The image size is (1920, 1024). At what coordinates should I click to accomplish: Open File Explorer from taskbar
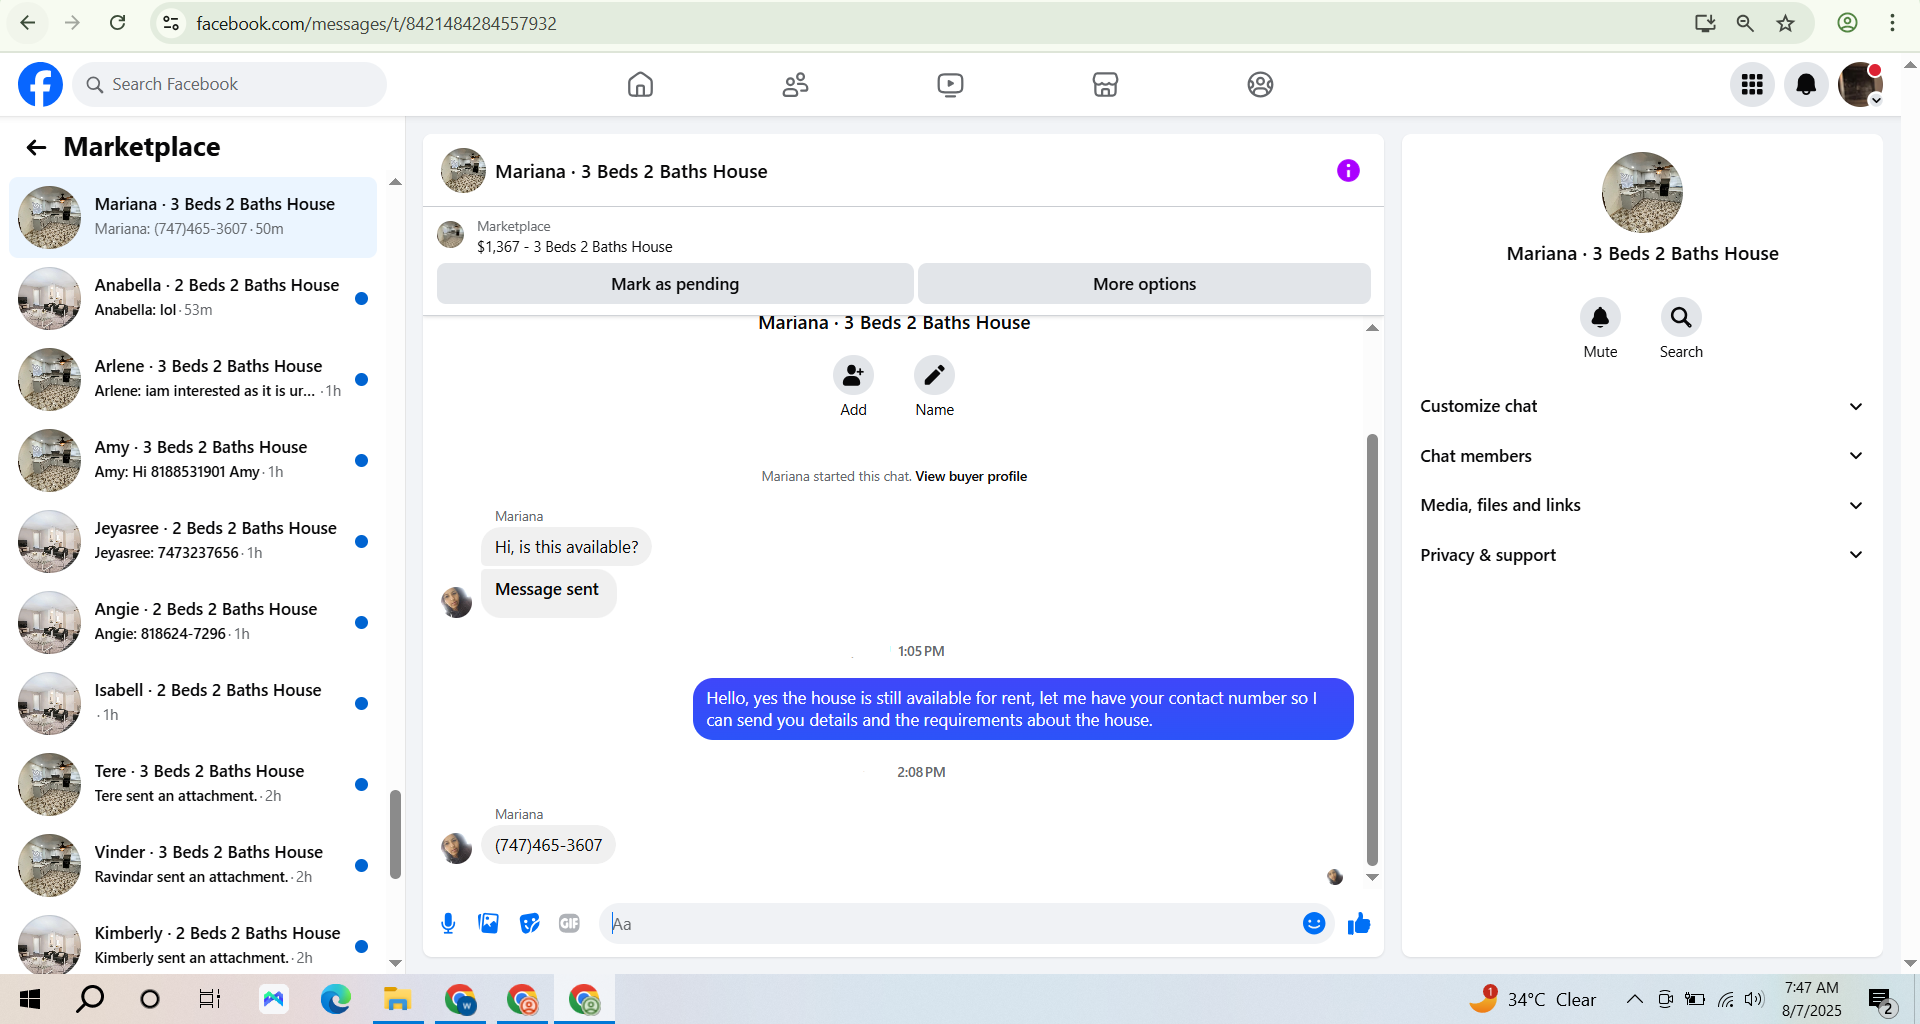397,999
